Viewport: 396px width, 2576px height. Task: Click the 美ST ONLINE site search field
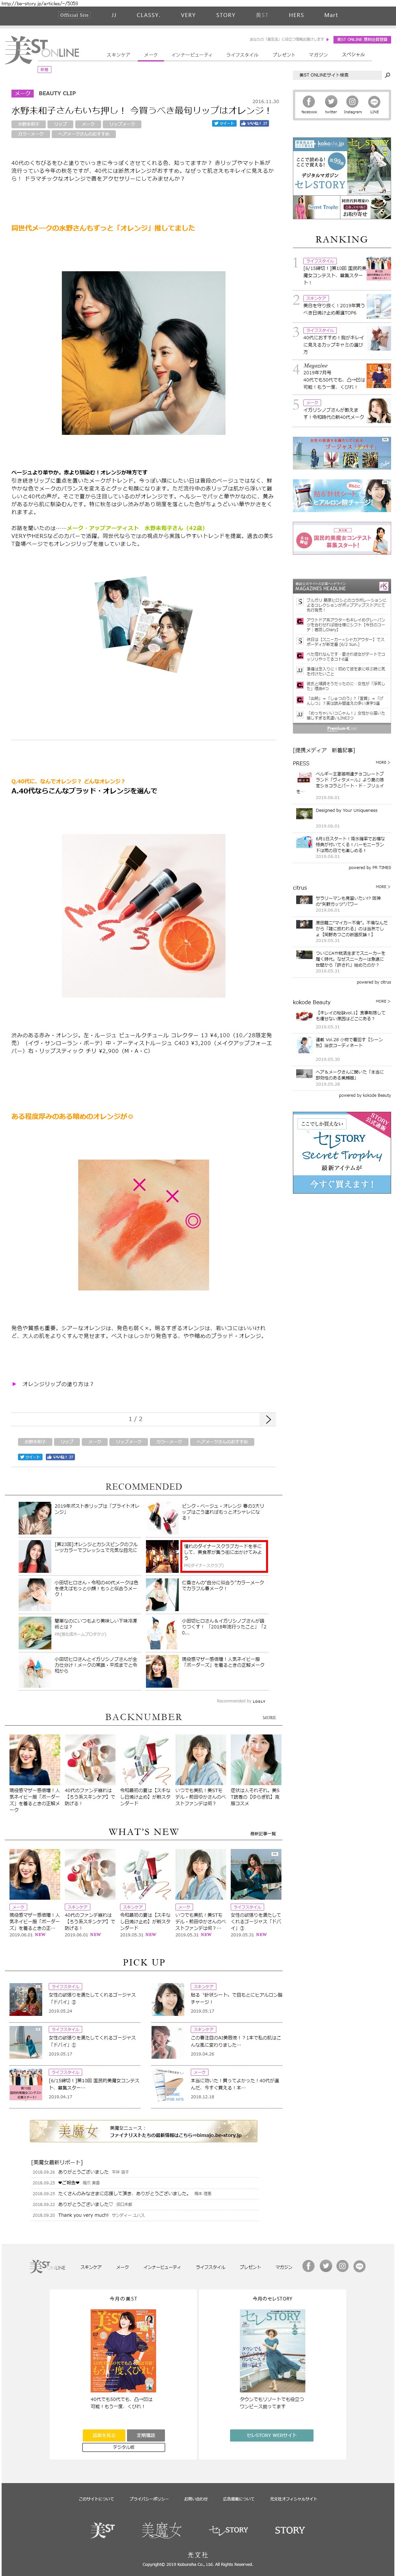pyautogui.click(x=337, y=75)
